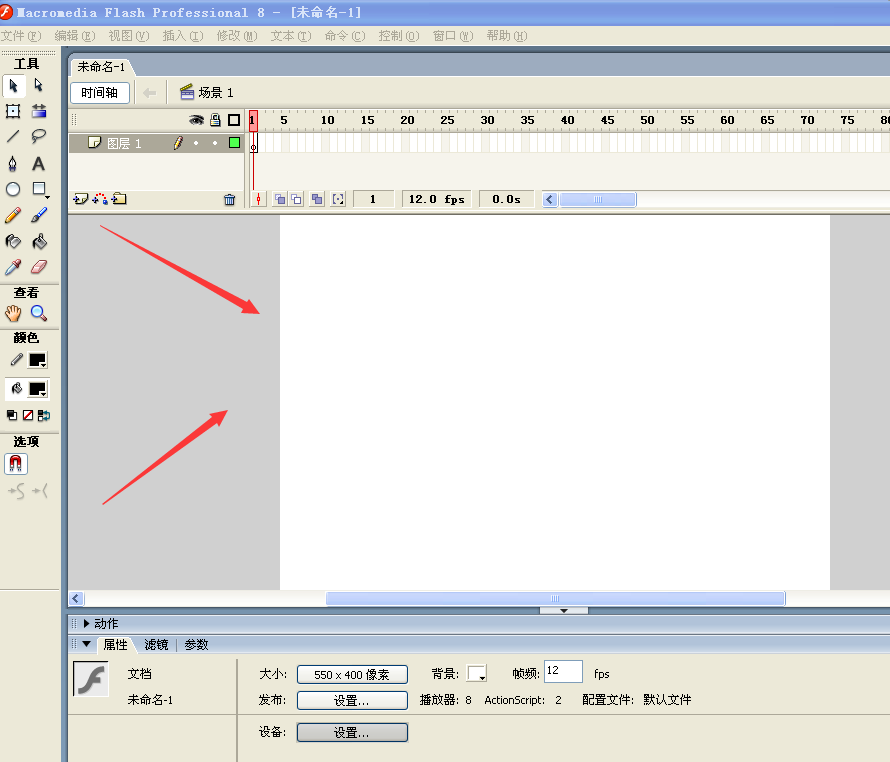This screenshot has height=762, width=890.
Task: Open the background color dropdown (背景)
Action: (x=477, y=675)
